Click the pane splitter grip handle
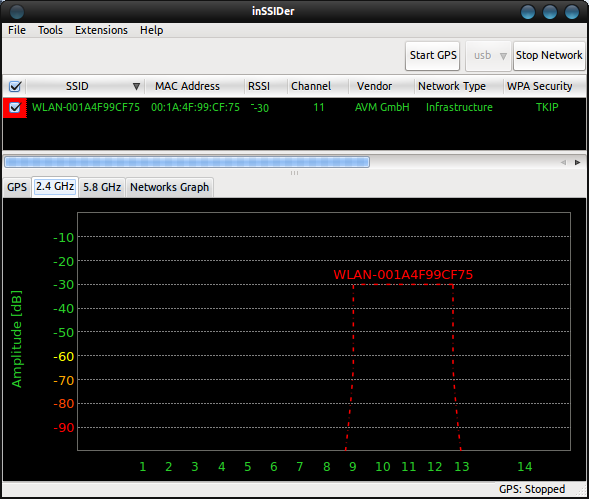 coord(294,173)
